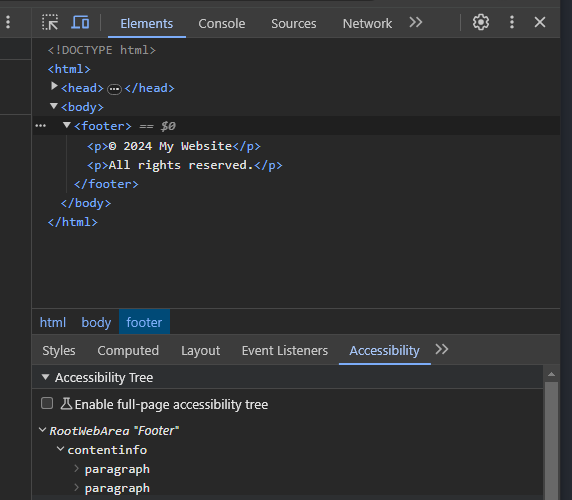Select html in the breadcrumb bar

coord(53,322)
